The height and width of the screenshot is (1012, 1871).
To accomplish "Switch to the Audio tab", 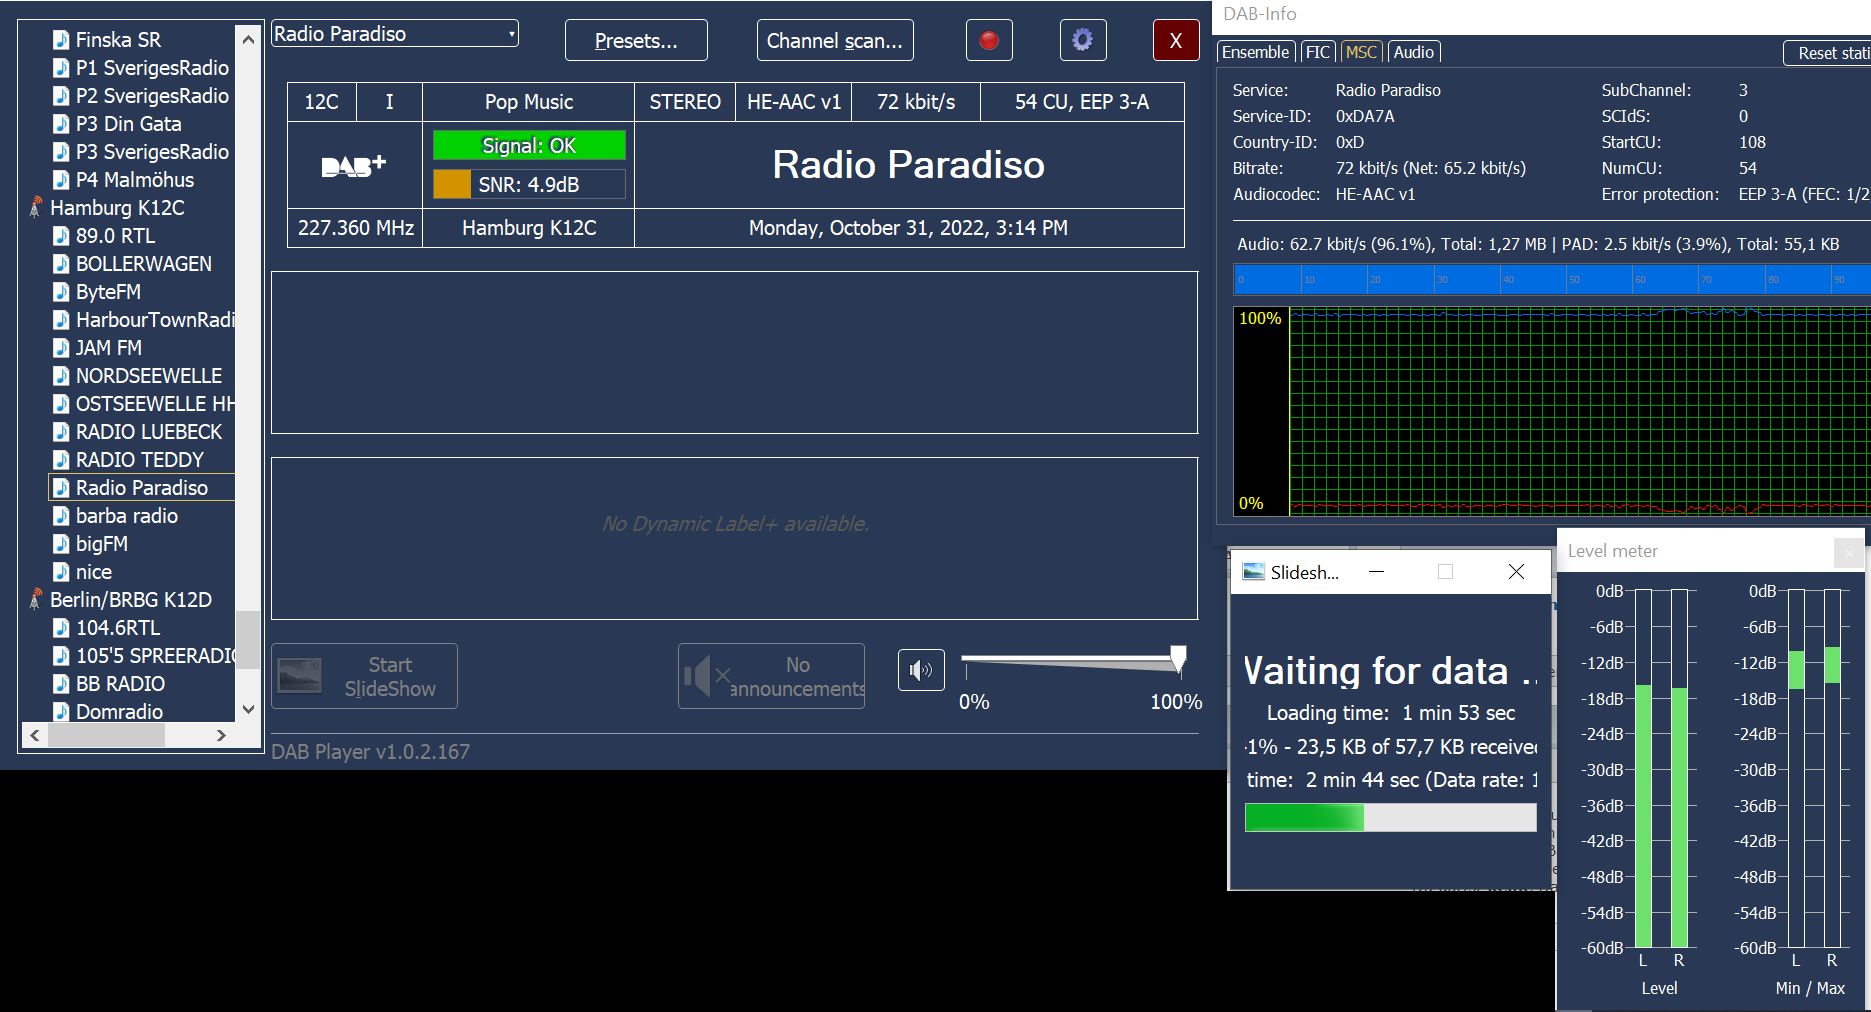I will (1413, 52).
